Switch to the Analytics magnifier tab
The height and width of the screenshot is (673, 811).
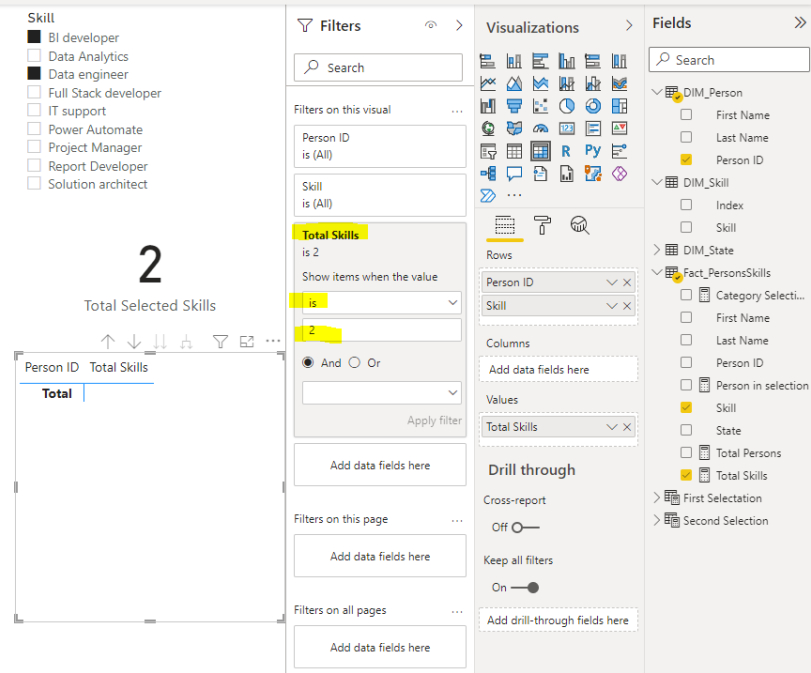click(x=580, y=226)
